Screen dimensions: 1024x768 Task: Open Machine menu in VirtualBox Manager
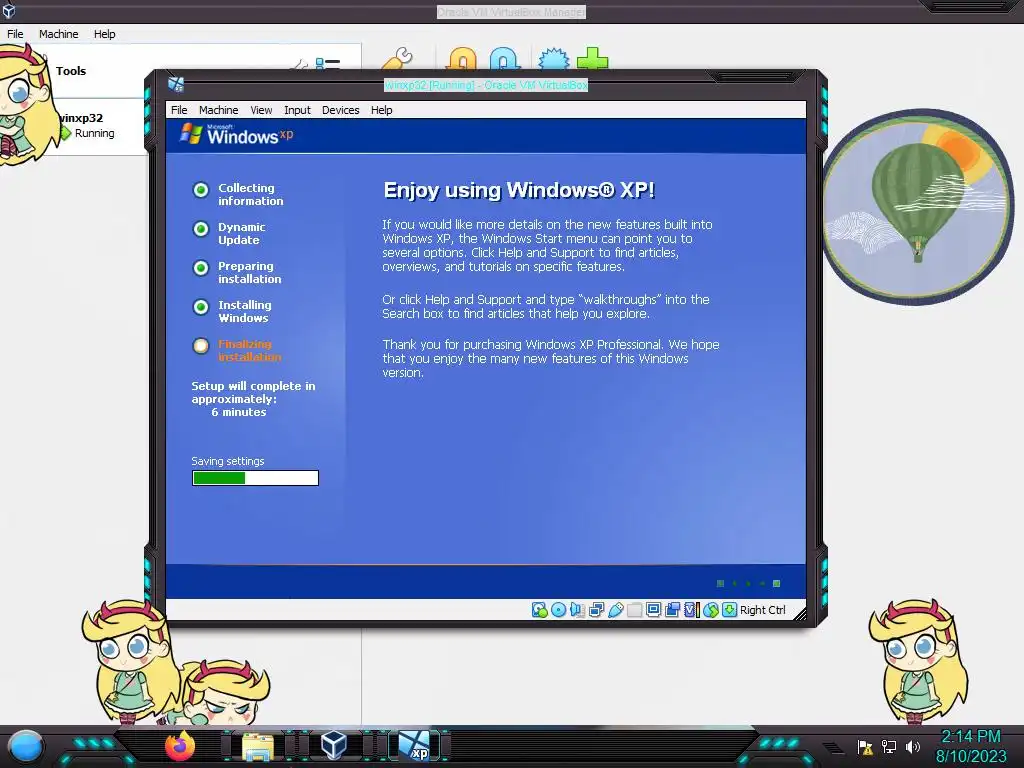point(59,34)
